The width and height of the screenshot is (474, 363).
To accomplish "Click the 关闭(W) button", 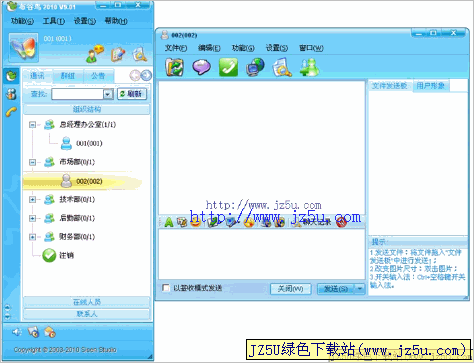I will point(290,289).
